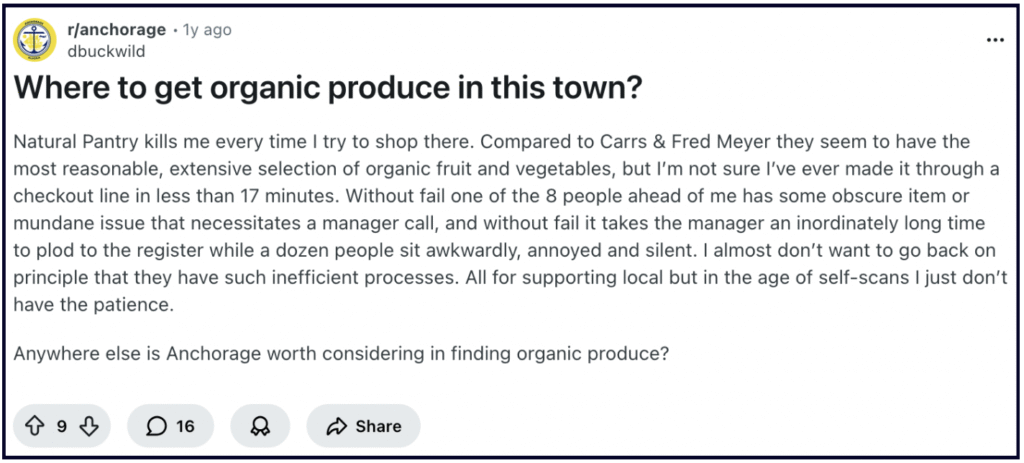The width and height of the screenshot is (1024, 463).
Task: Click the '1y ago' post timestamp
Action: [207, 30]
